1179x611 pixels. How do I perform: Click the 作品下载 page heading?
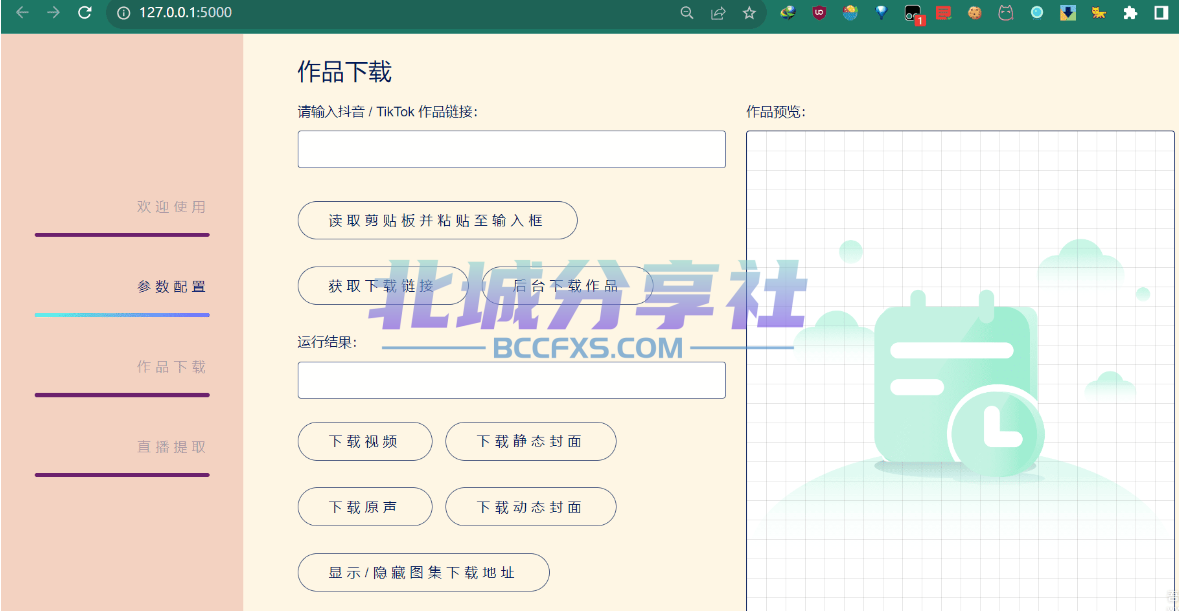click(x=344, y=72)
